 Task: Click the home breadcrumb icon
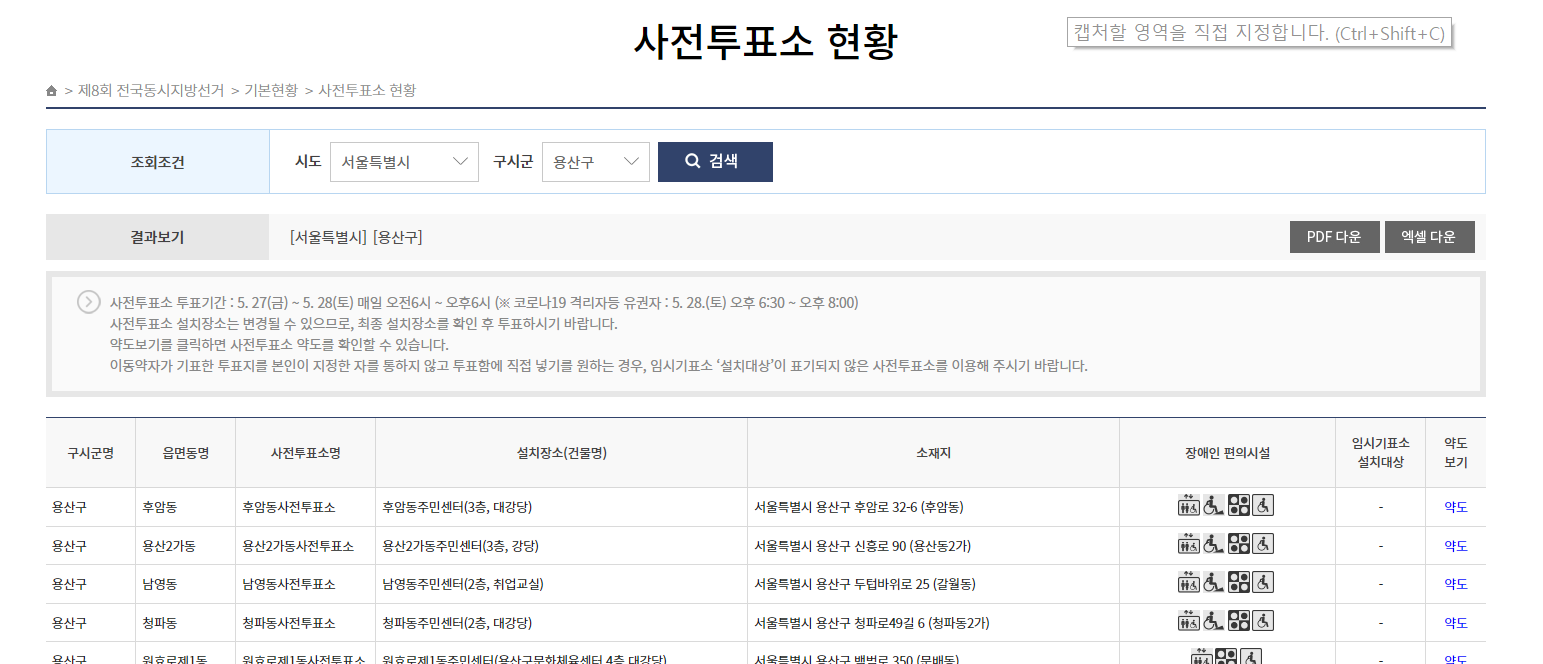(52, 90)
